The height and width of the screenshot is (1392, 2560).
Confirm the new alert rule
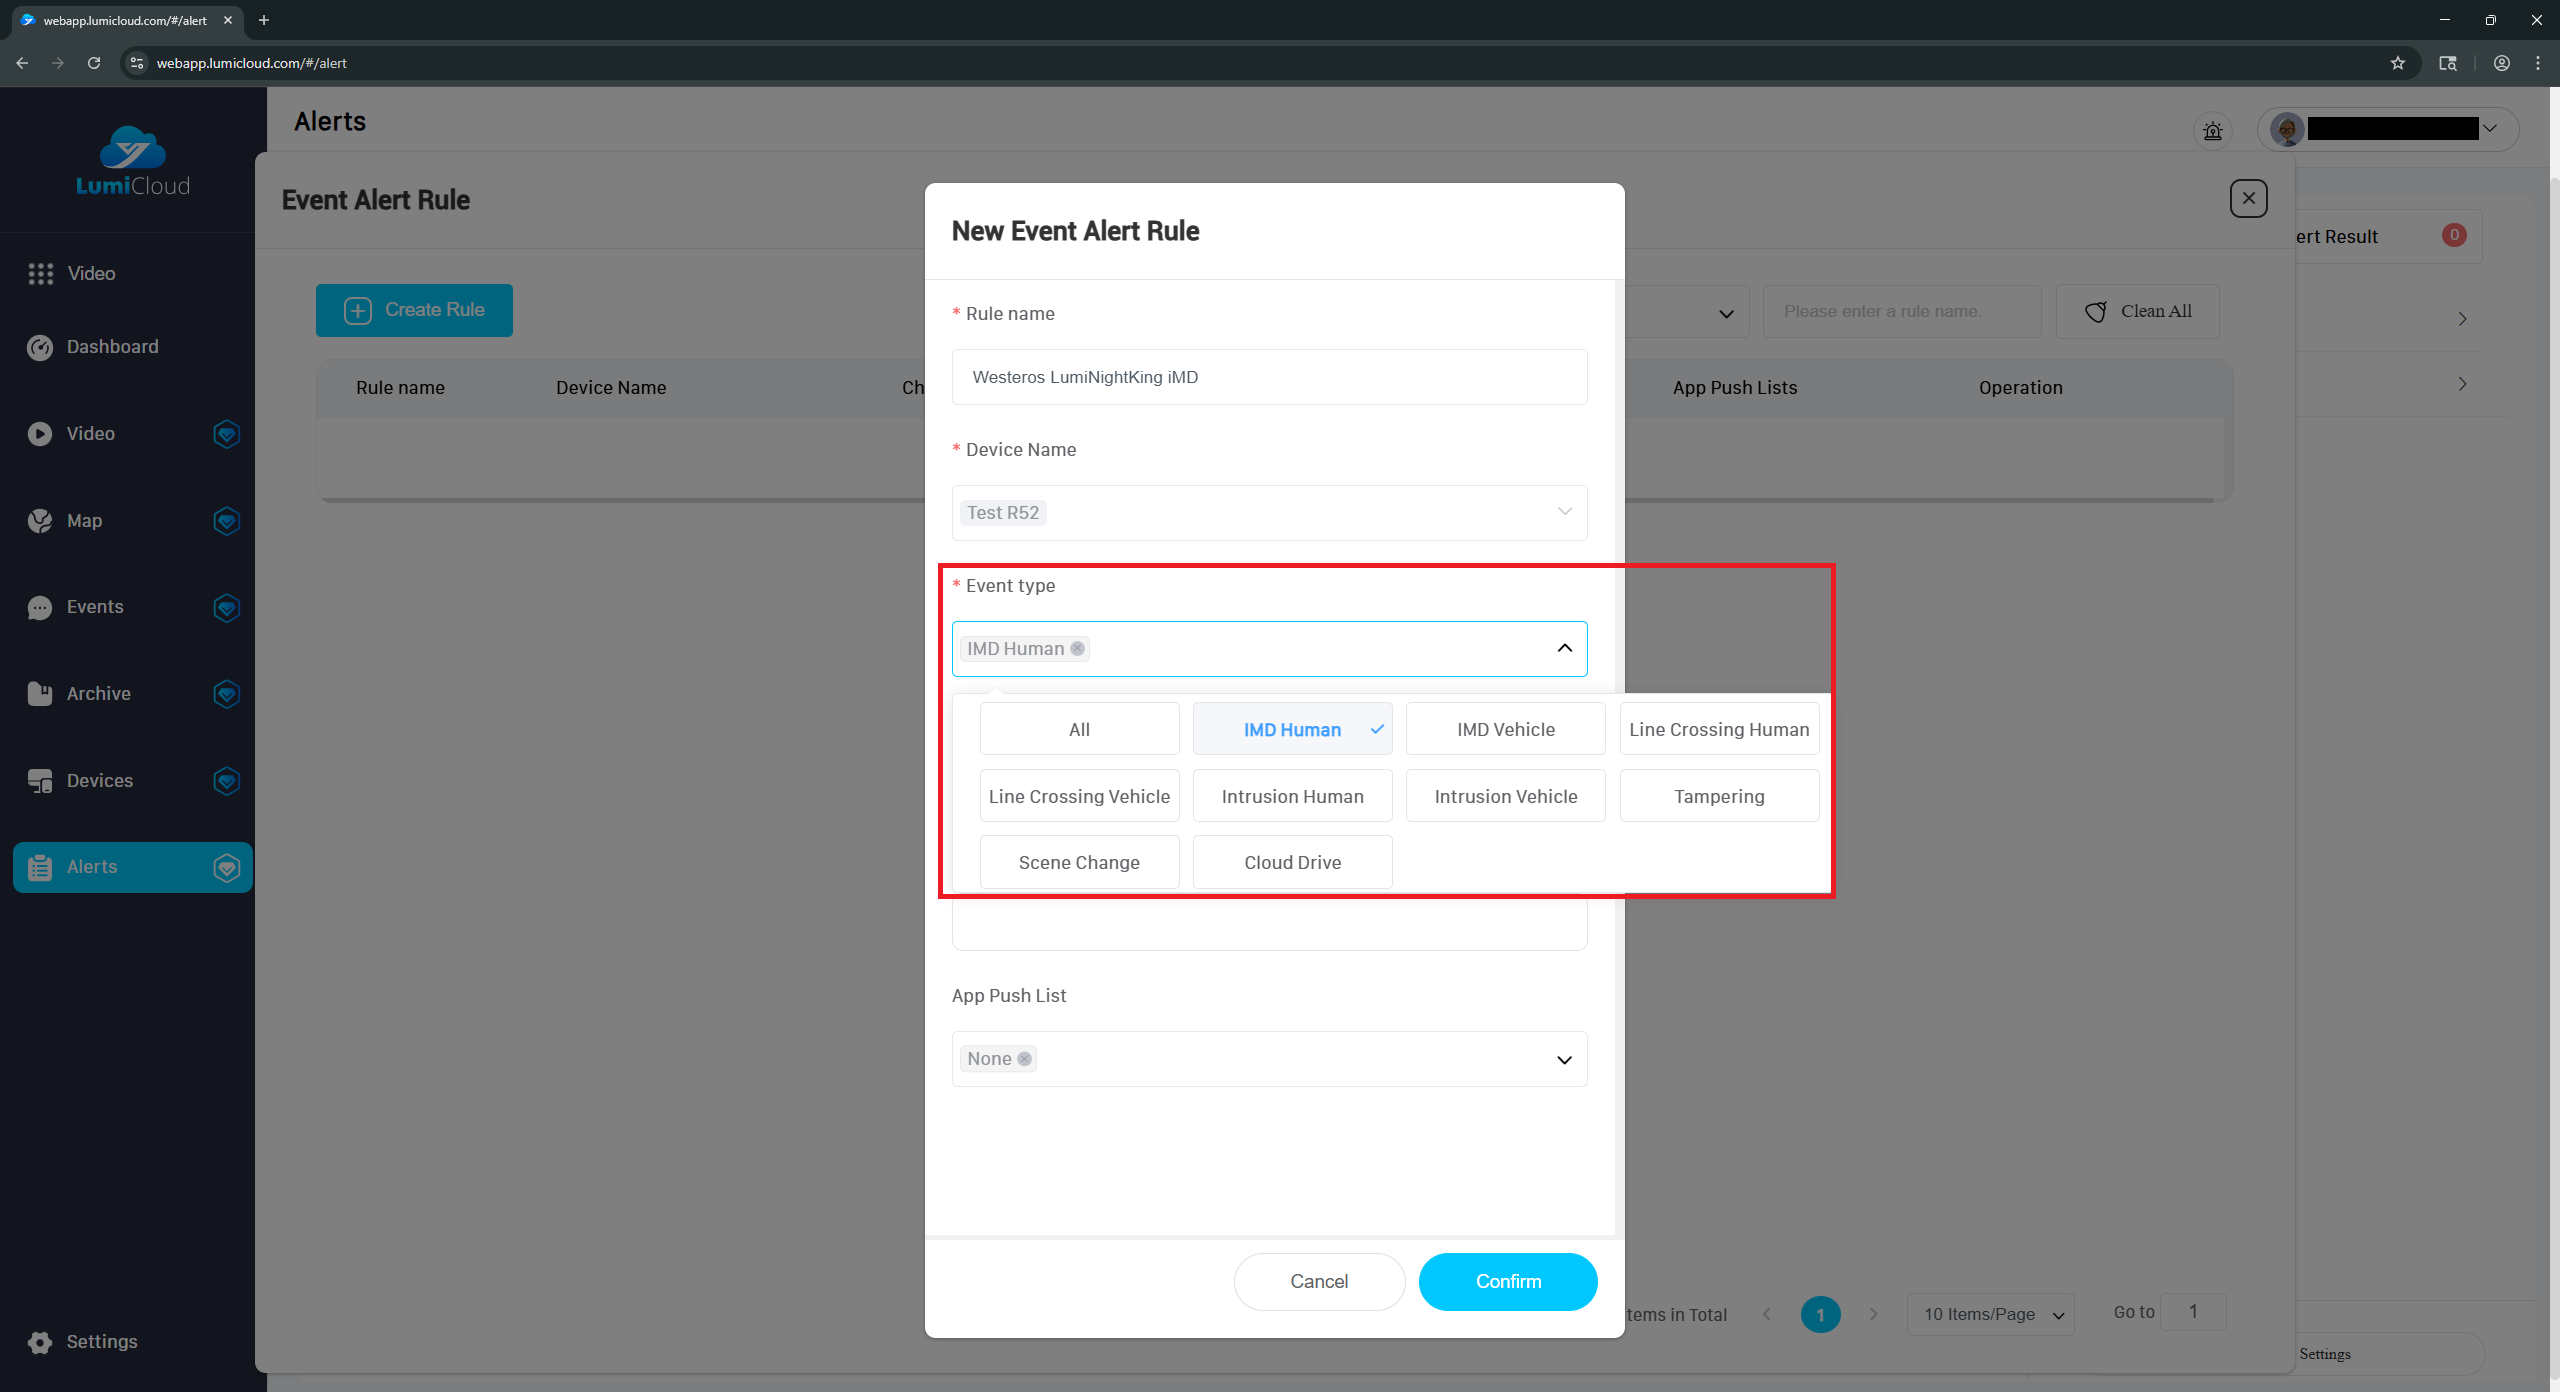point(1507,1281)
